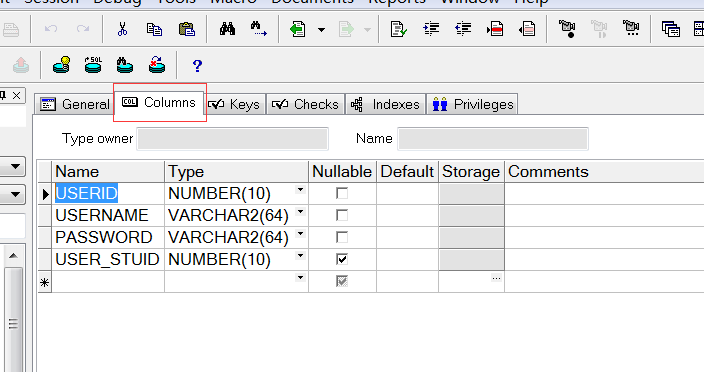Click the Comments column header
Image resolution: width=704 pixels, height=372 pixels.
(x=604, y=171)
